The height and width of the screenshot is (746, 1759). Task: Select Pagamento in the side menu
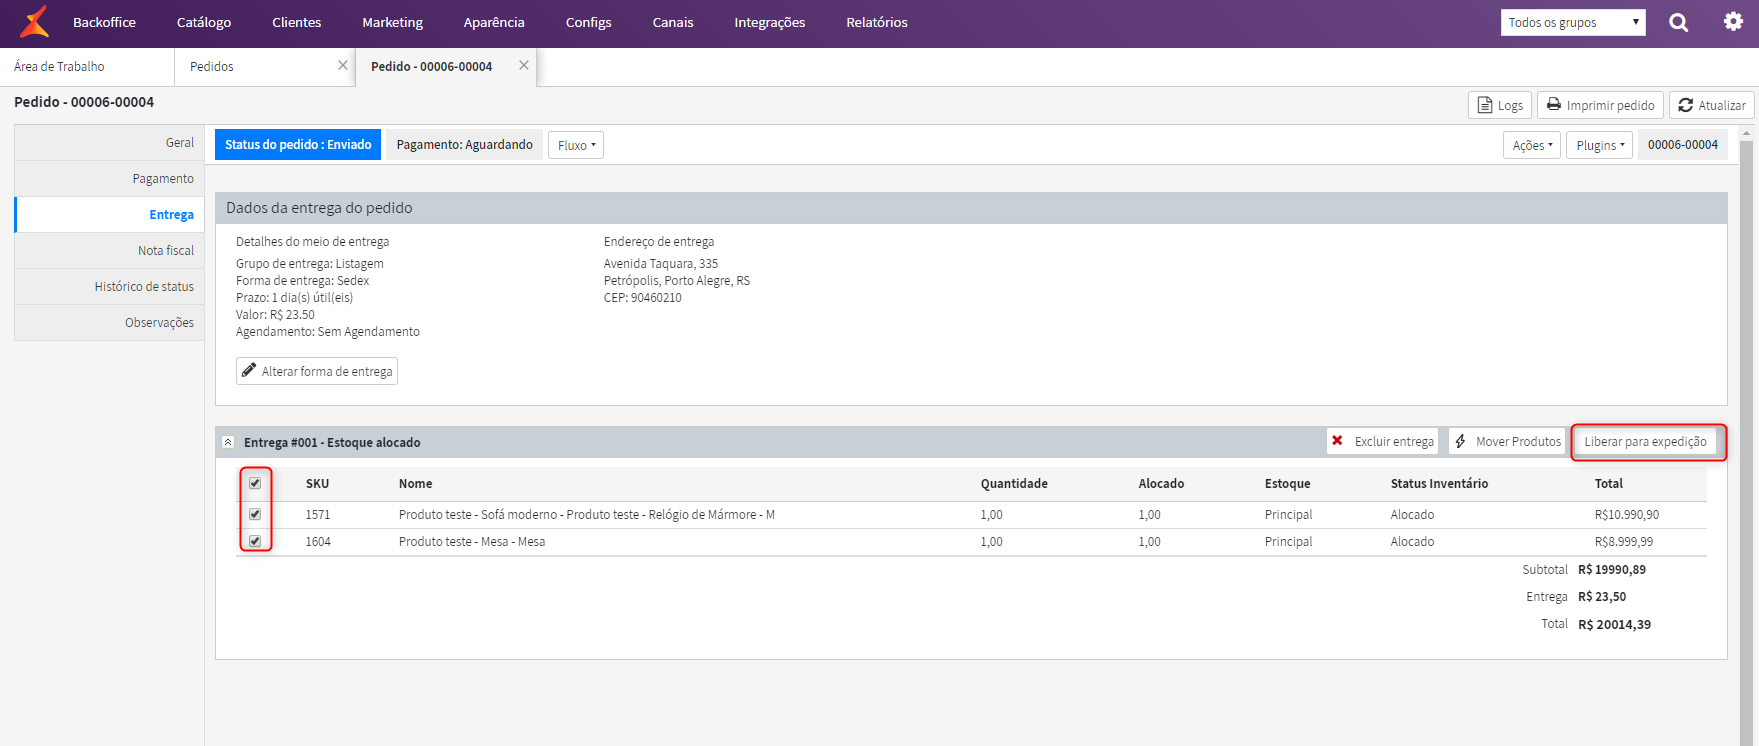click(x=109, y=179)
